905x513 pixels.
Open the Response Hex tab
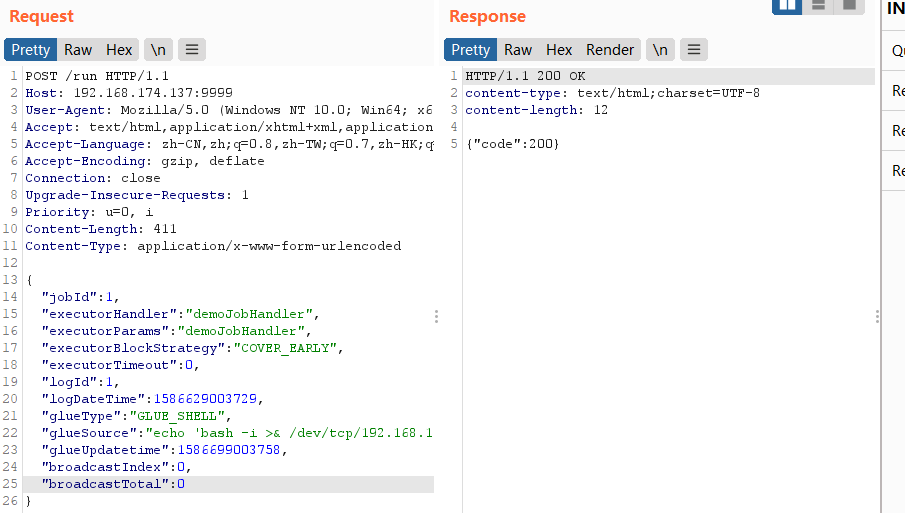tap(559, 50)
